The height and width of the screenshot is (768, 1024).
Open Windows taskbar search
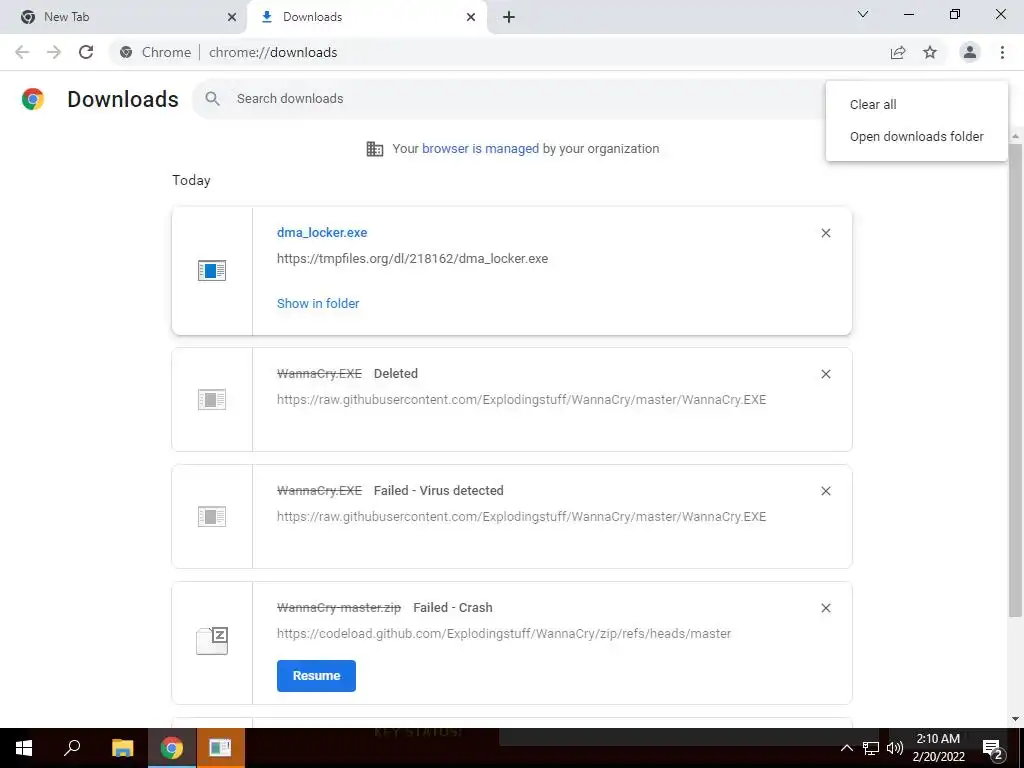pyautogui.click(x=72, y=748)
